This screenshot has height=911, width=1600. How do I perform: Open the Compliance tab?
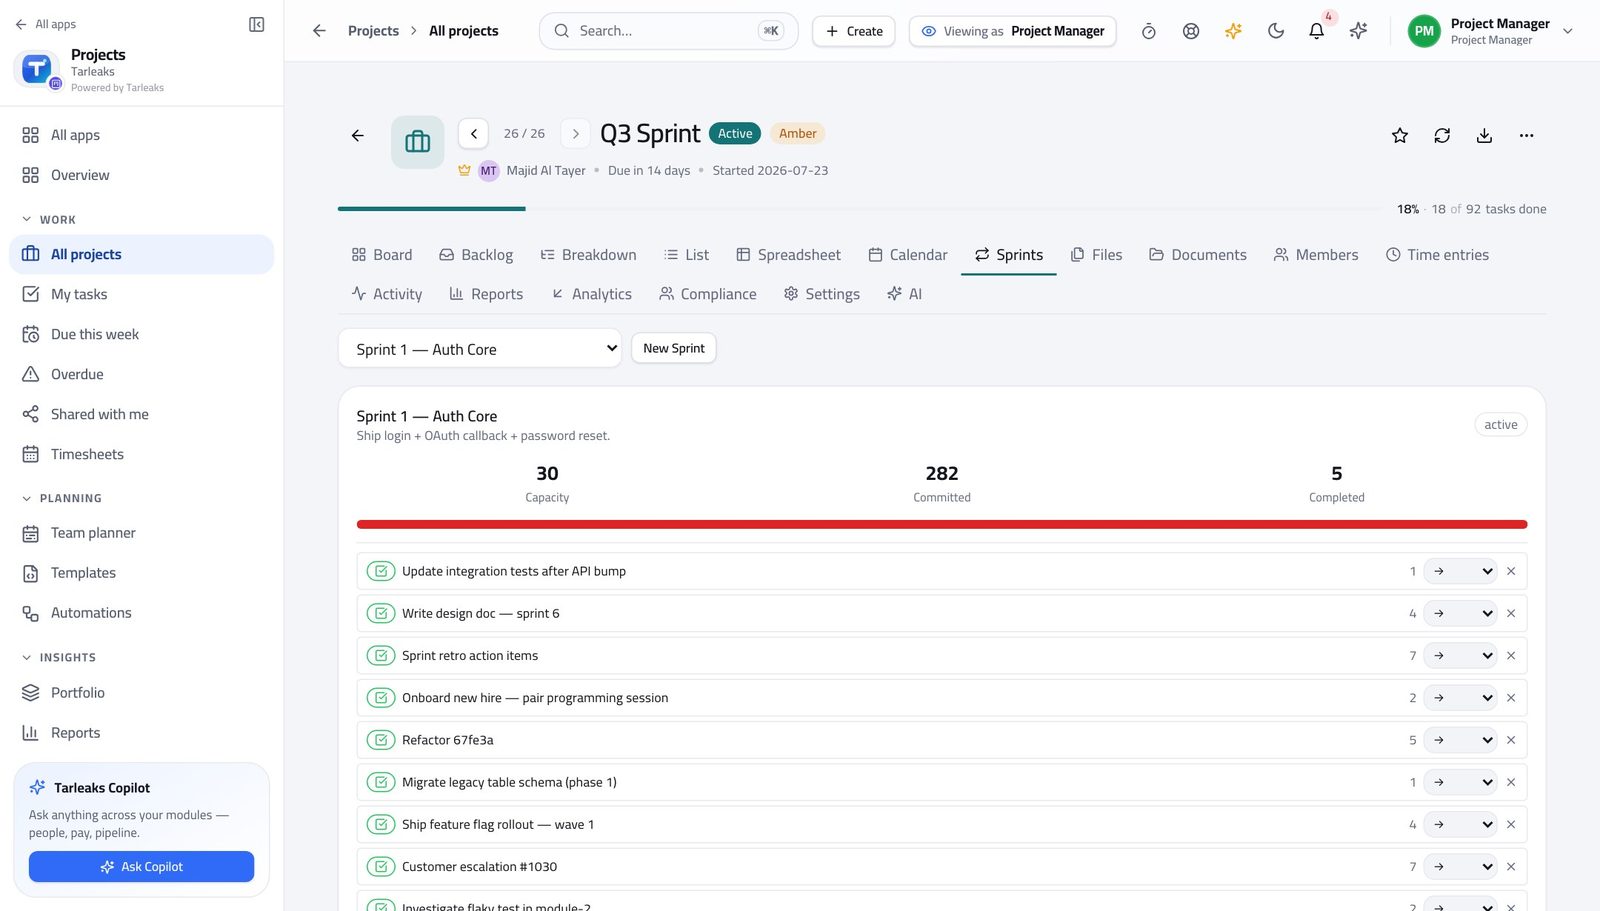pos(707,294)
